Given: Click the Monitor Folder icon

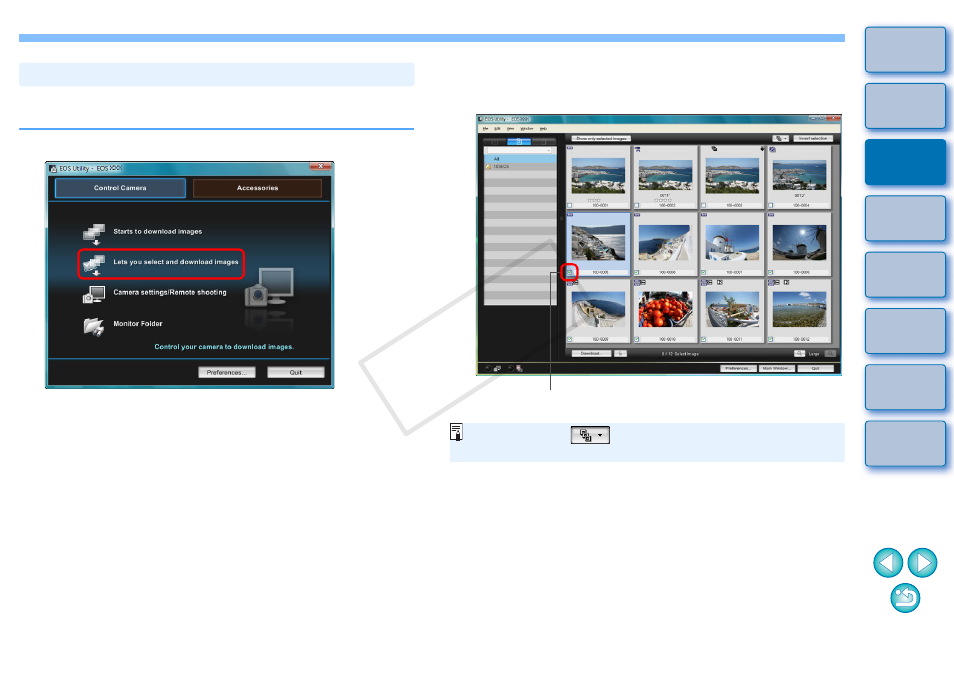Looking at the screenshot, I should point(94,327).
